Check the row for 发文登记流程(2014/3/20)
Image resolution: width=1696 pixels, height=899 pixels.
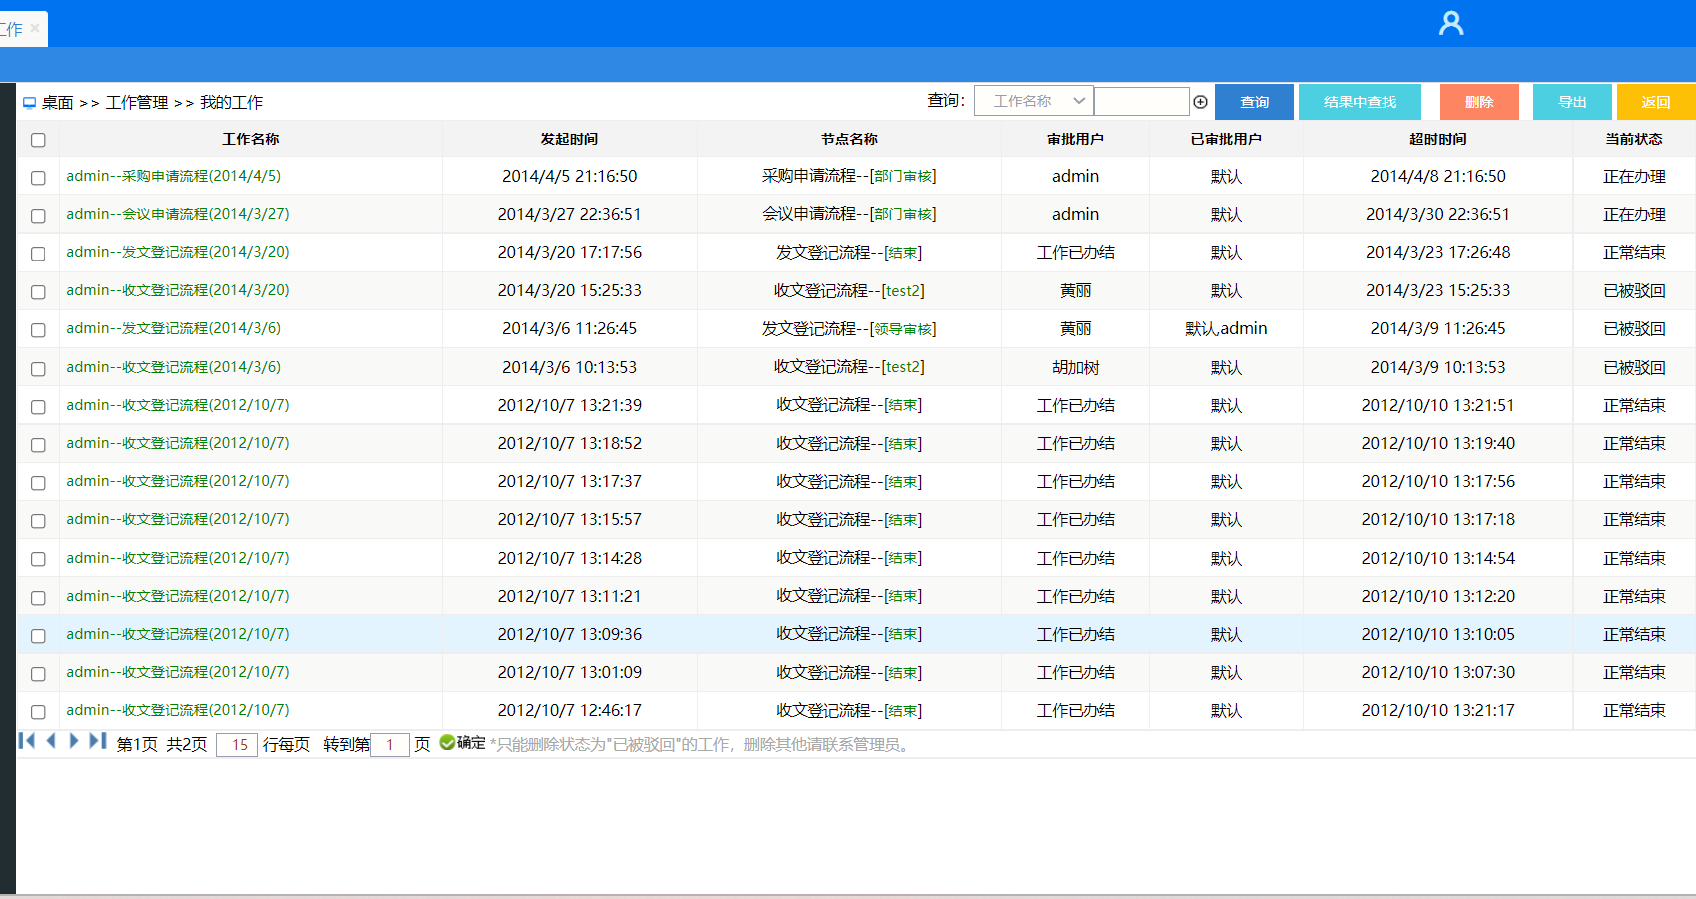38,254
